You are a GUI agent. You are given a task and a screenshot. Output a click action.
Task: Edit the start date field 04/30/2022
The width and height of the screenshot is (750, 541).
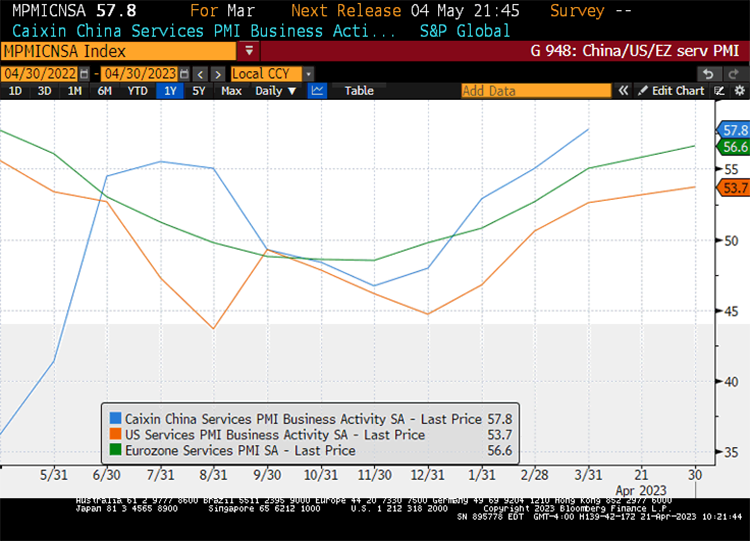tap(40, 74)
